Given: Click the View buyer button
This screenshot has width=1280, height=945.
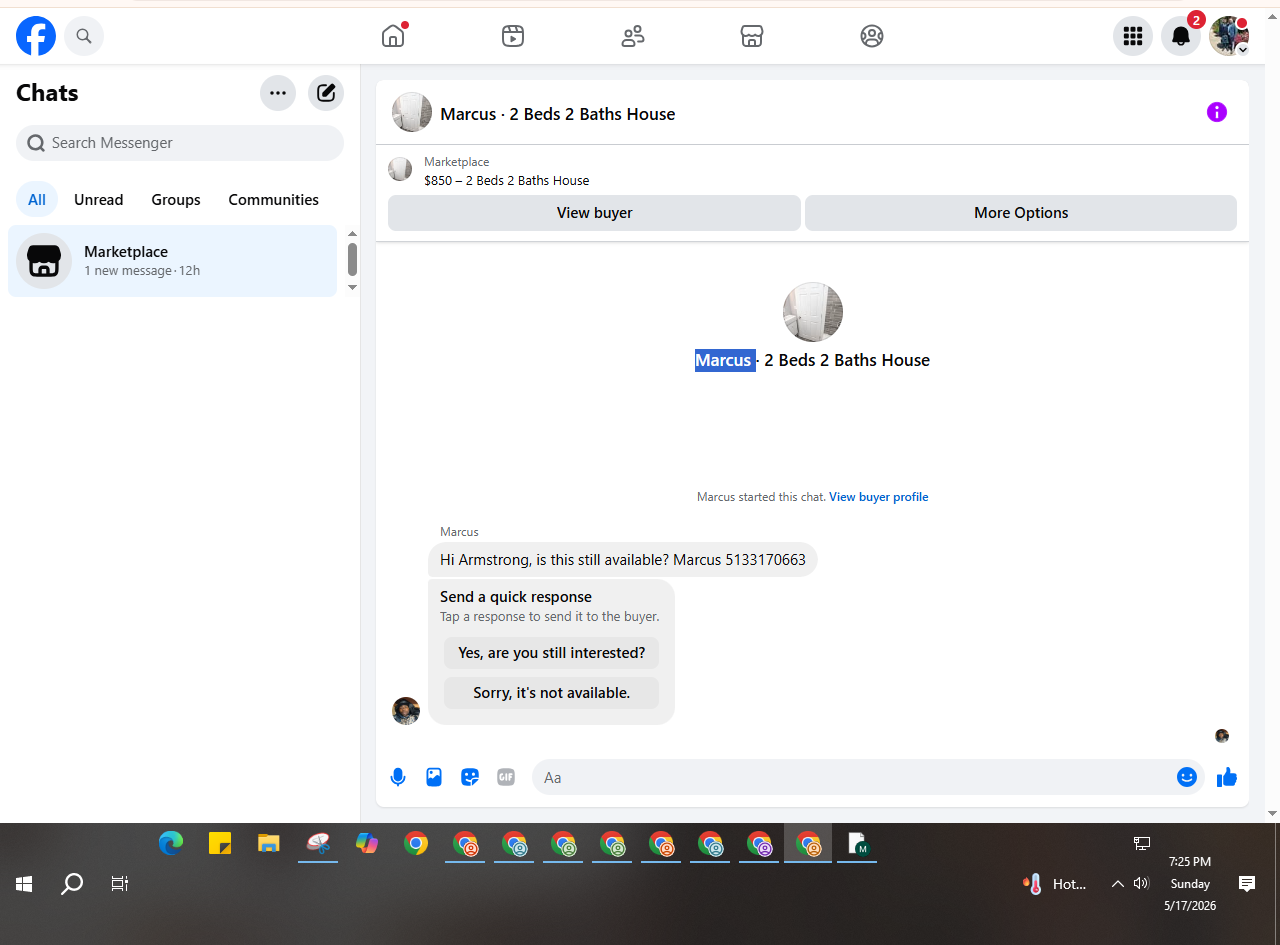Looking at the screenshot, I should click(594, 213).
